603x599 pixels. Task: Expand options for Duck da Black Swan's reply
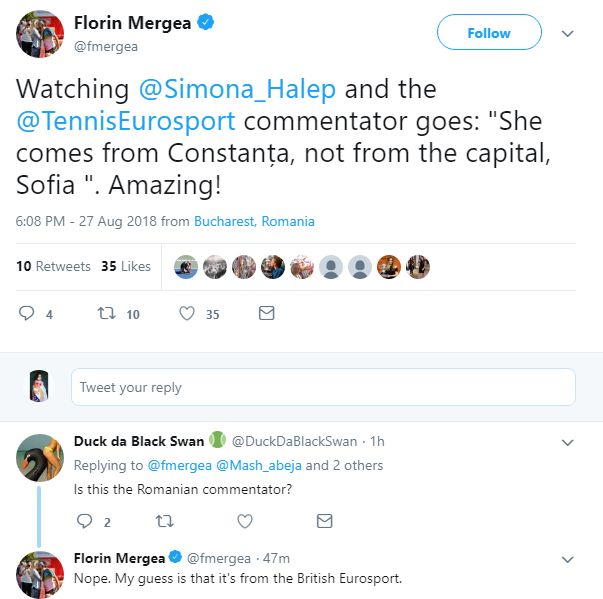pyautogui.click(x=568, y=442)
